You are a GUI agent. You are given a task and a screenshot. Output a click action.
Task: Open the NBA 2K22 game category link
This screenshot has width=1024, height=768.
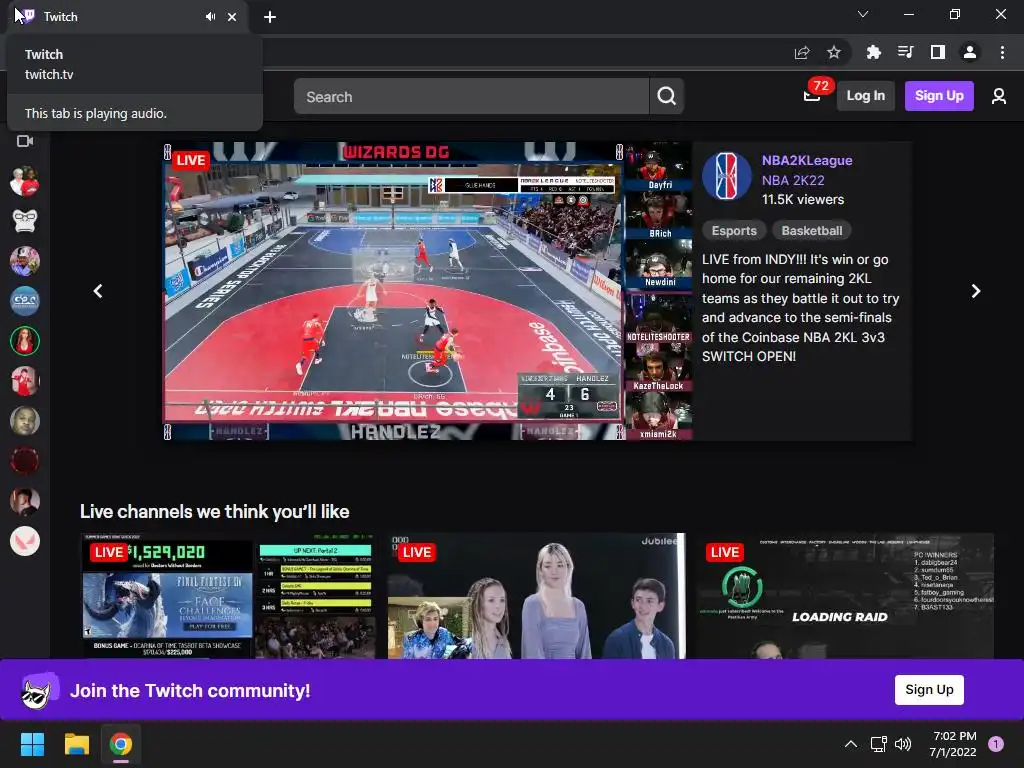tap(793, 180)
